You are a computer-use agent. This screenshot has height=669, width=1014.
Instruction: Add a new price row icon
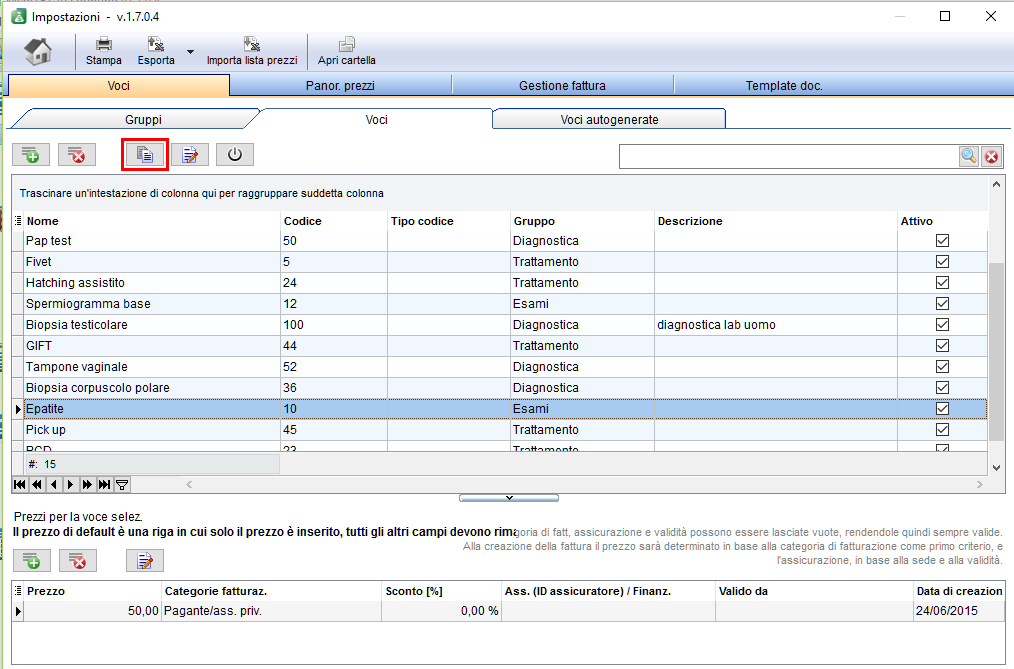point(32,560)
